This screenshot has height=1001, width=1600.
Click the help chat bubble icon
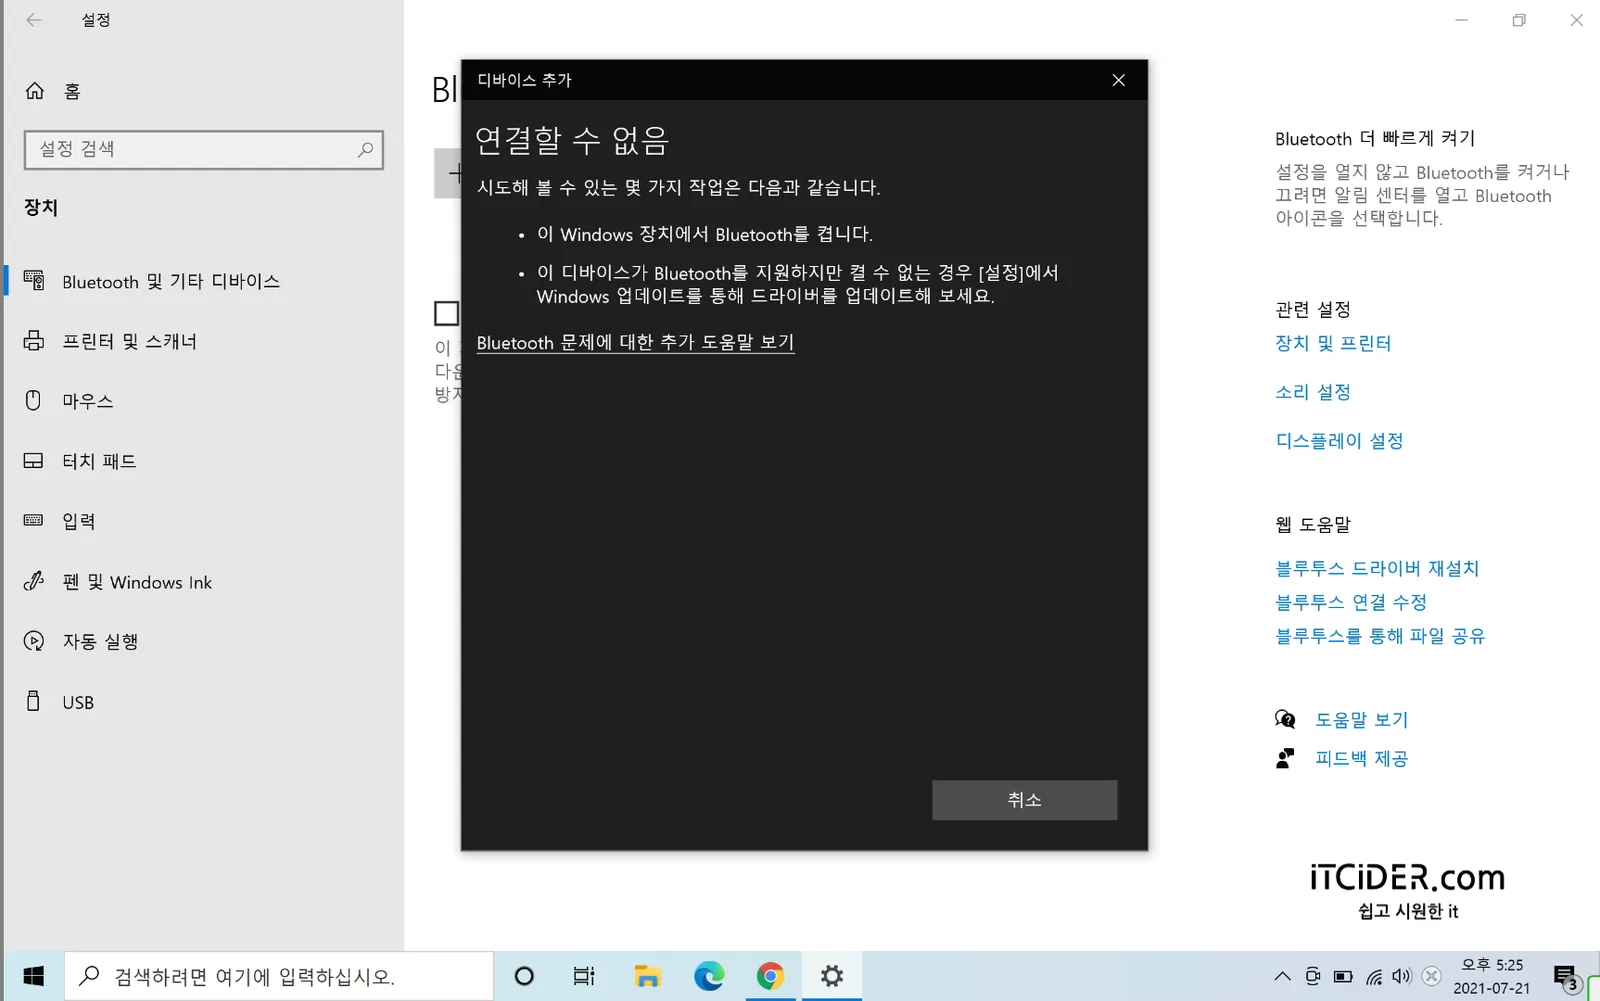[1285, 719]
